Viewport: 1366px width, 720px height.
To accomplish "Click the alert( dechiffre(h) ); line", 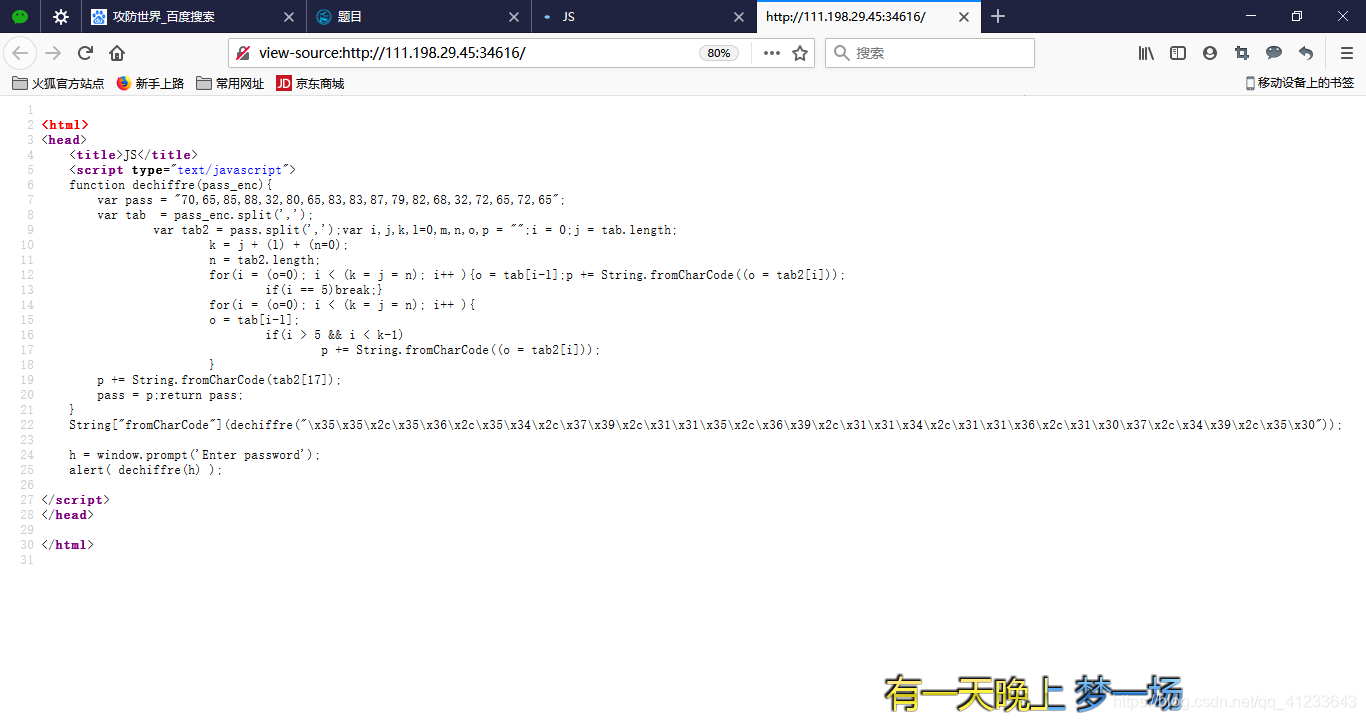I will pyautogui.click(x=146, y=470).
